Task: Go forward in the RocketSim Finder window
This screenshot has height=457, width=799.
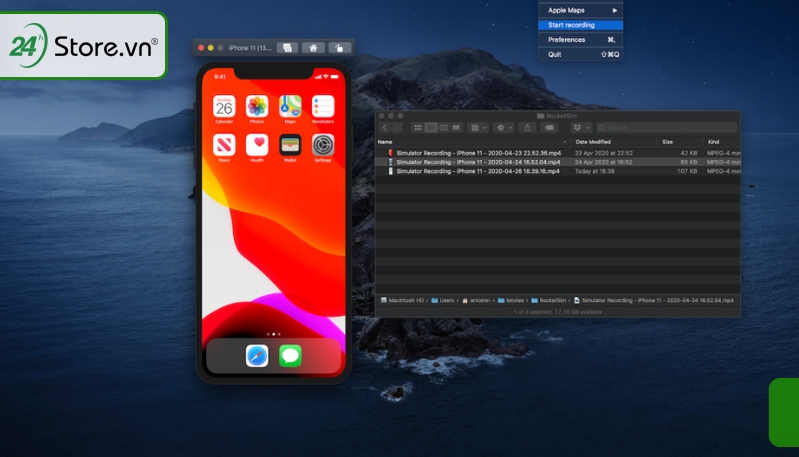Action: point(397,127)
